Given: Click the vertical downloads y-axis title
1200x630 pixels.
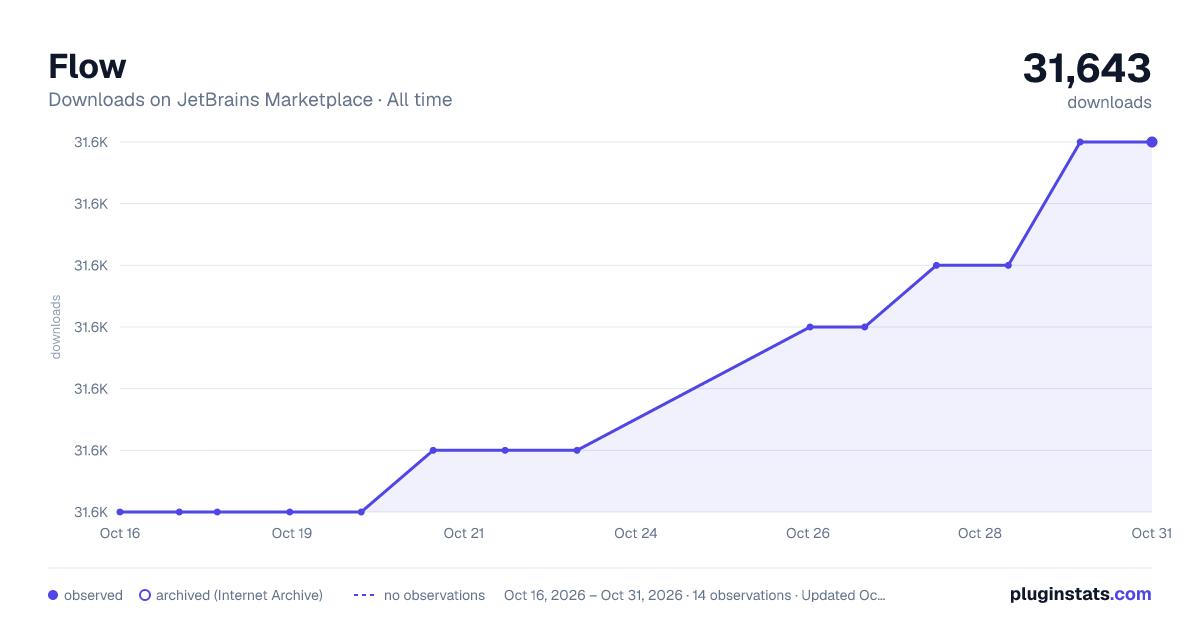Looking at the screenshot, I should pyautogui.click(x=56, y=327).
